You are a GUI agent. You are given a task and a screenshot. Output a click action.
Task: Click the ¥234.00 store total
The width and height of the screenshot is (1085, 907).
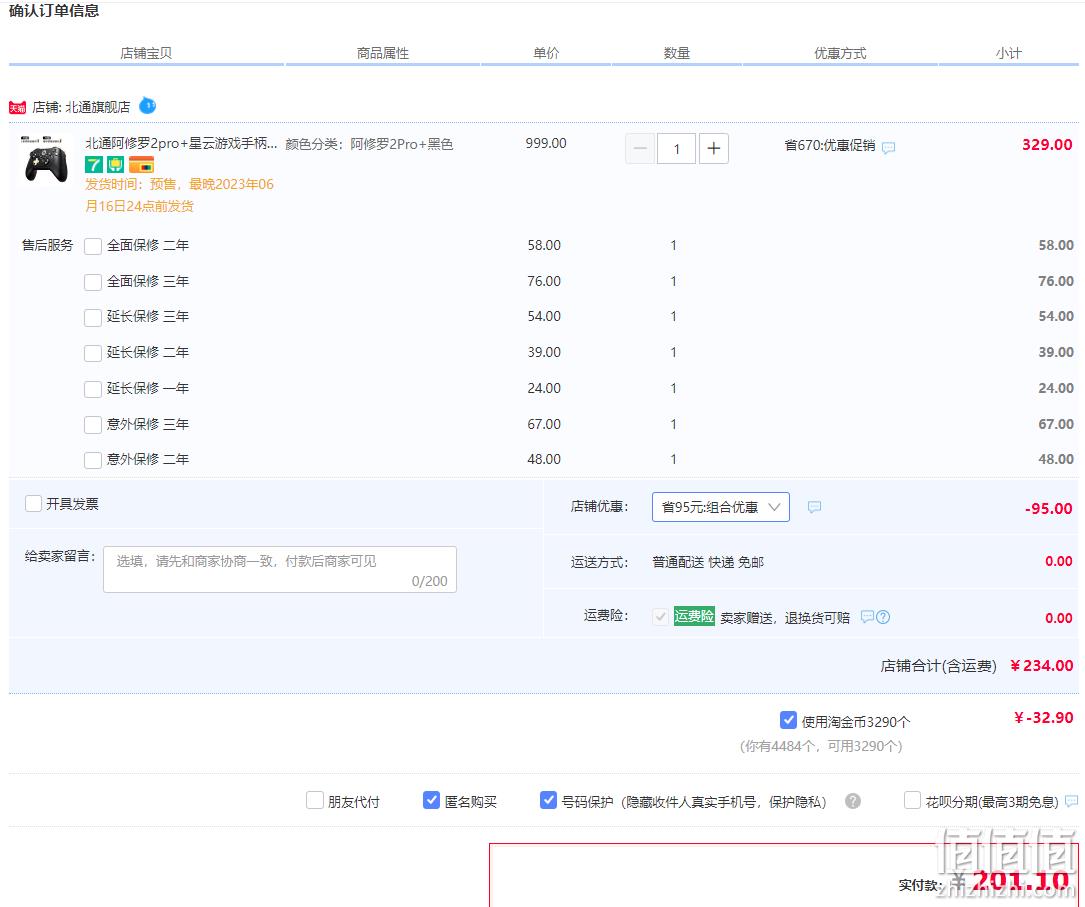[1042, 666]
